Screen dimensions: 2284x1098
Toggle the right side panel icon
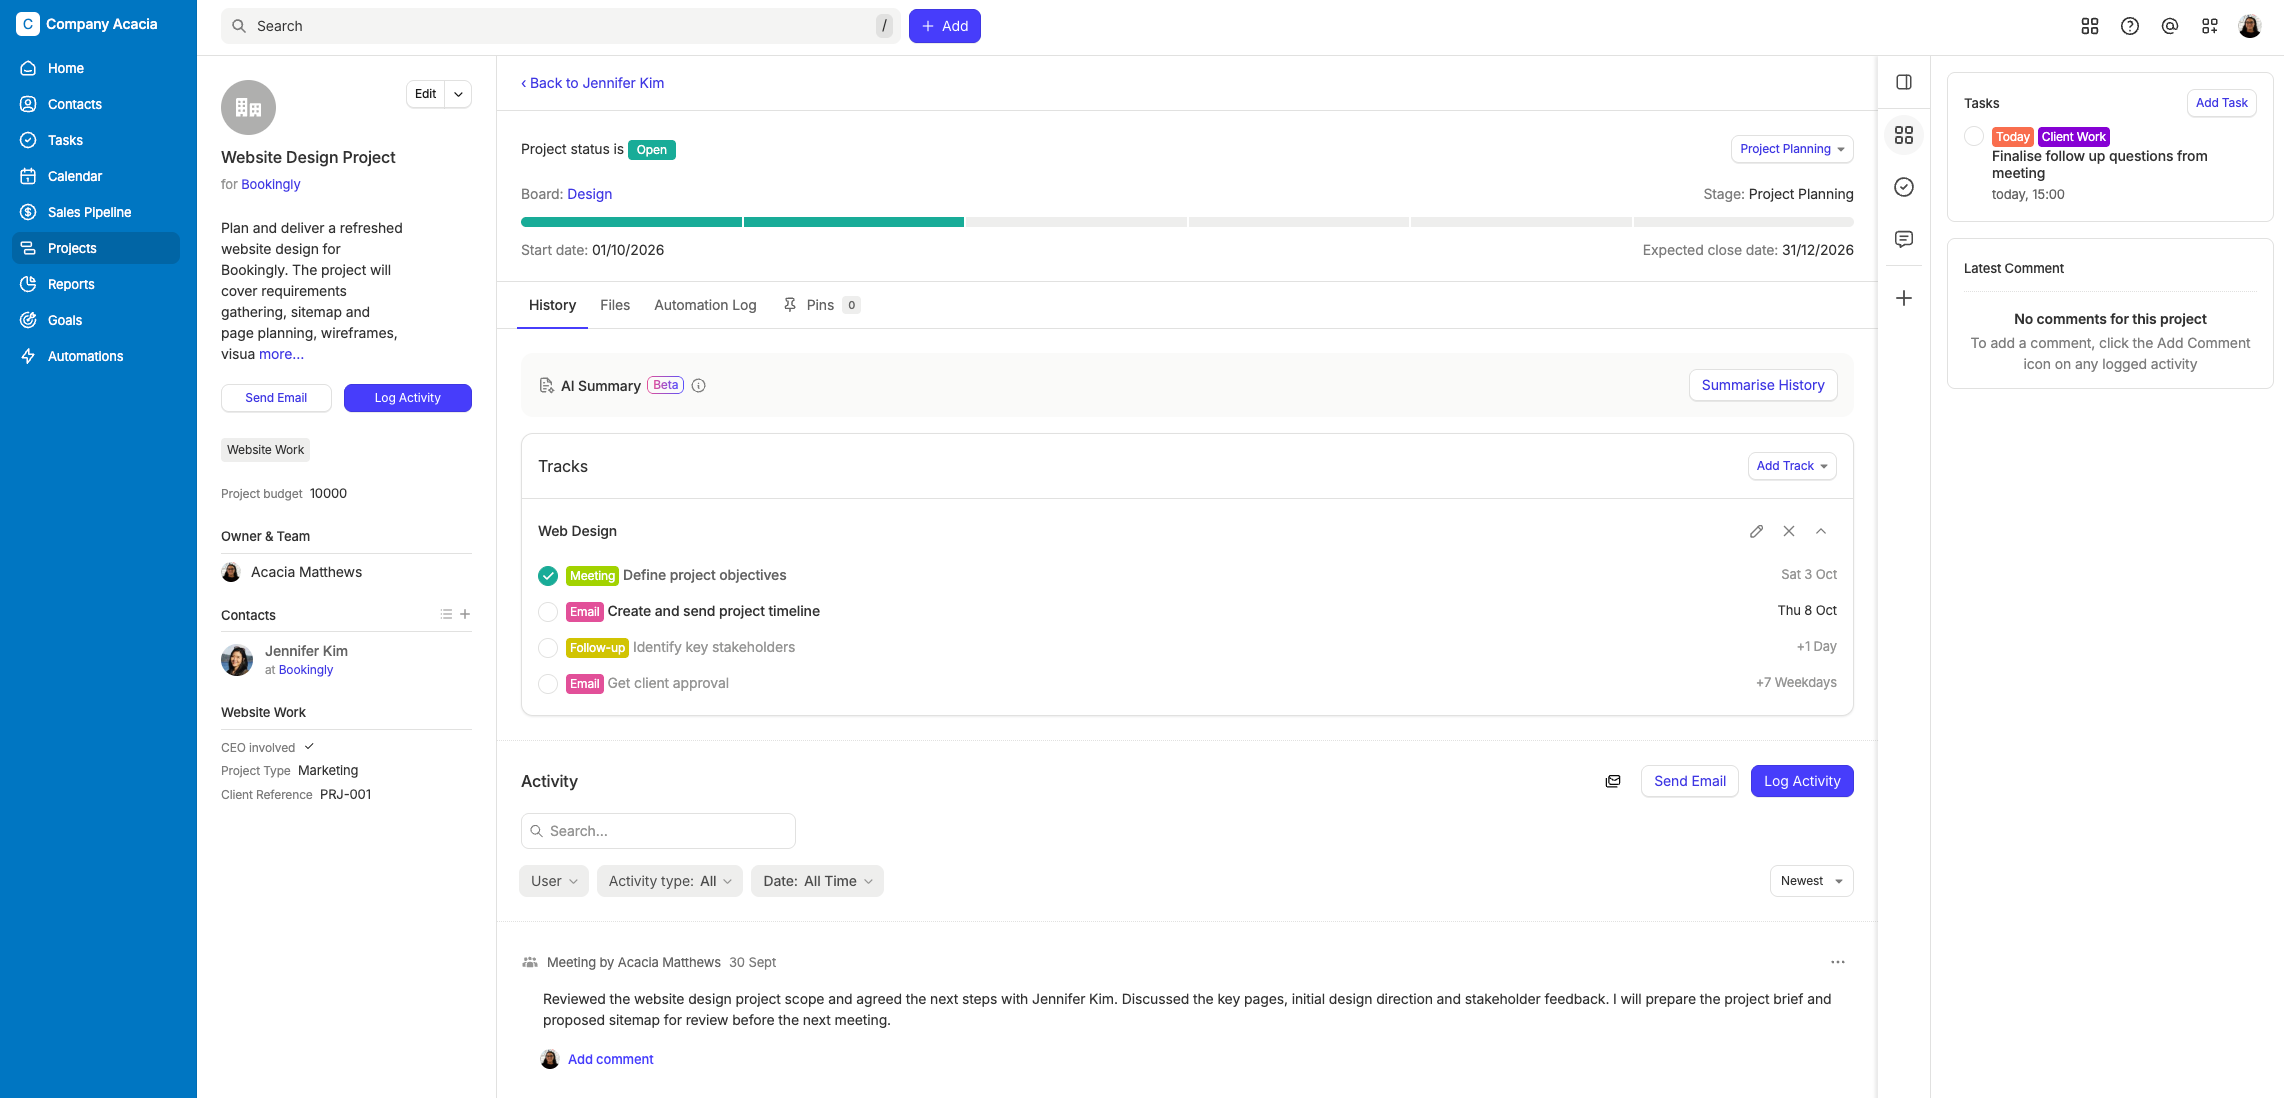click(1904, 82)
